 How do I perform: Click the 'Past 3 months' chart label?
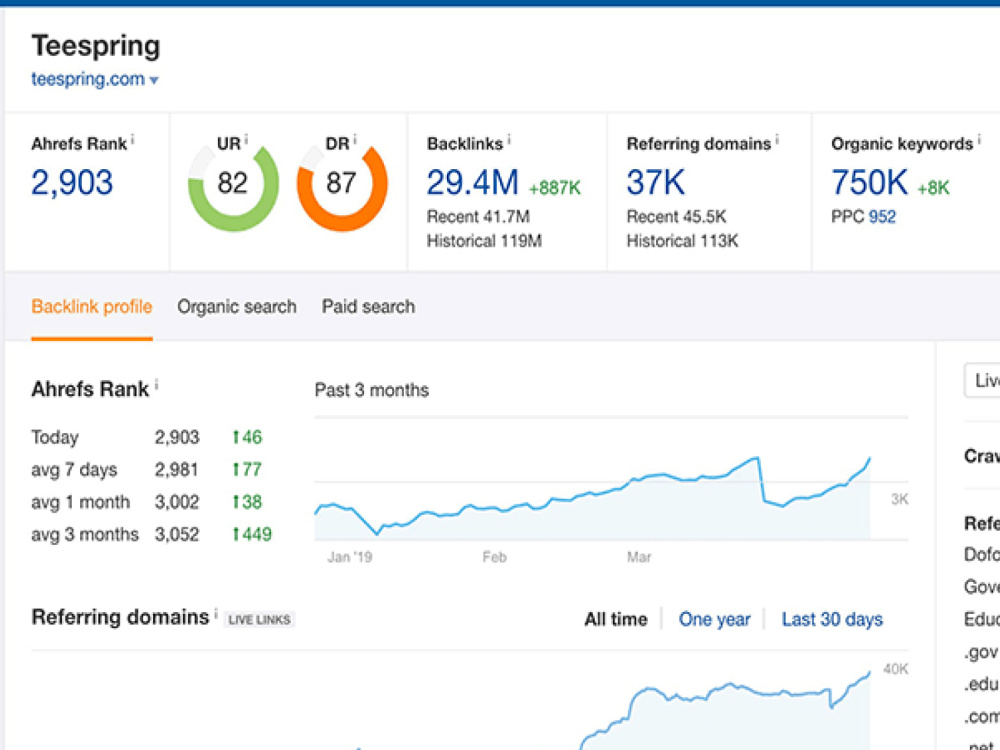click(372, 390)
